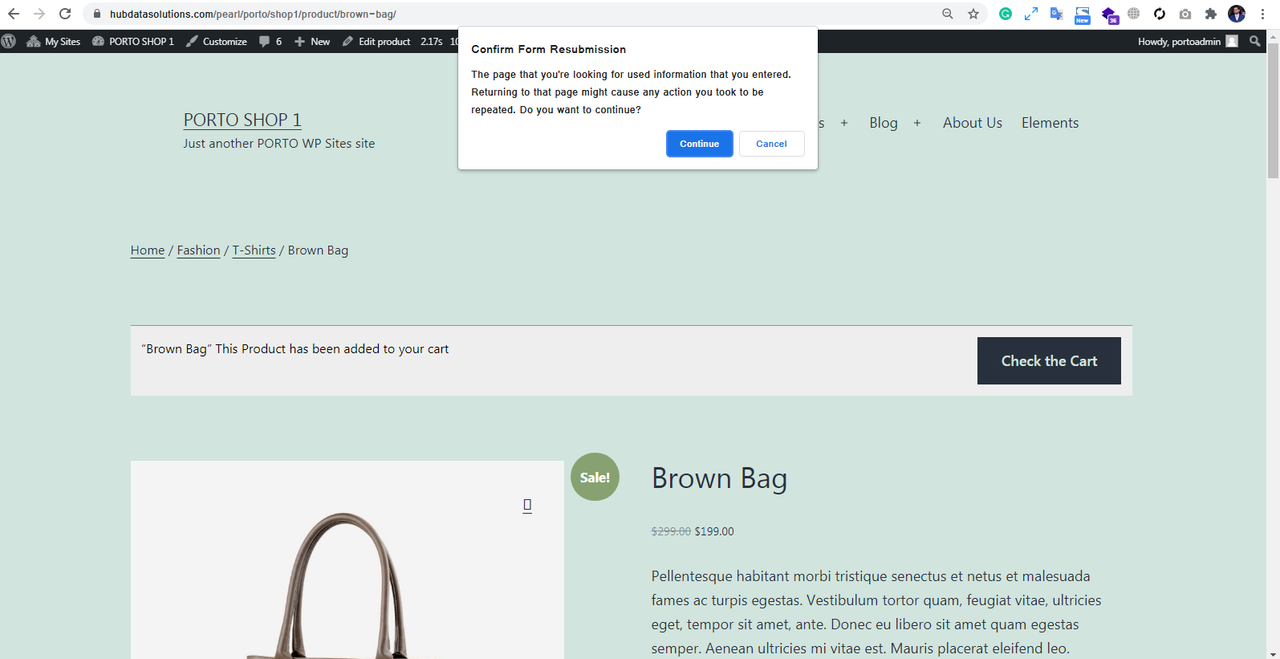Click the Sale! badge

(x=595, y=477)
